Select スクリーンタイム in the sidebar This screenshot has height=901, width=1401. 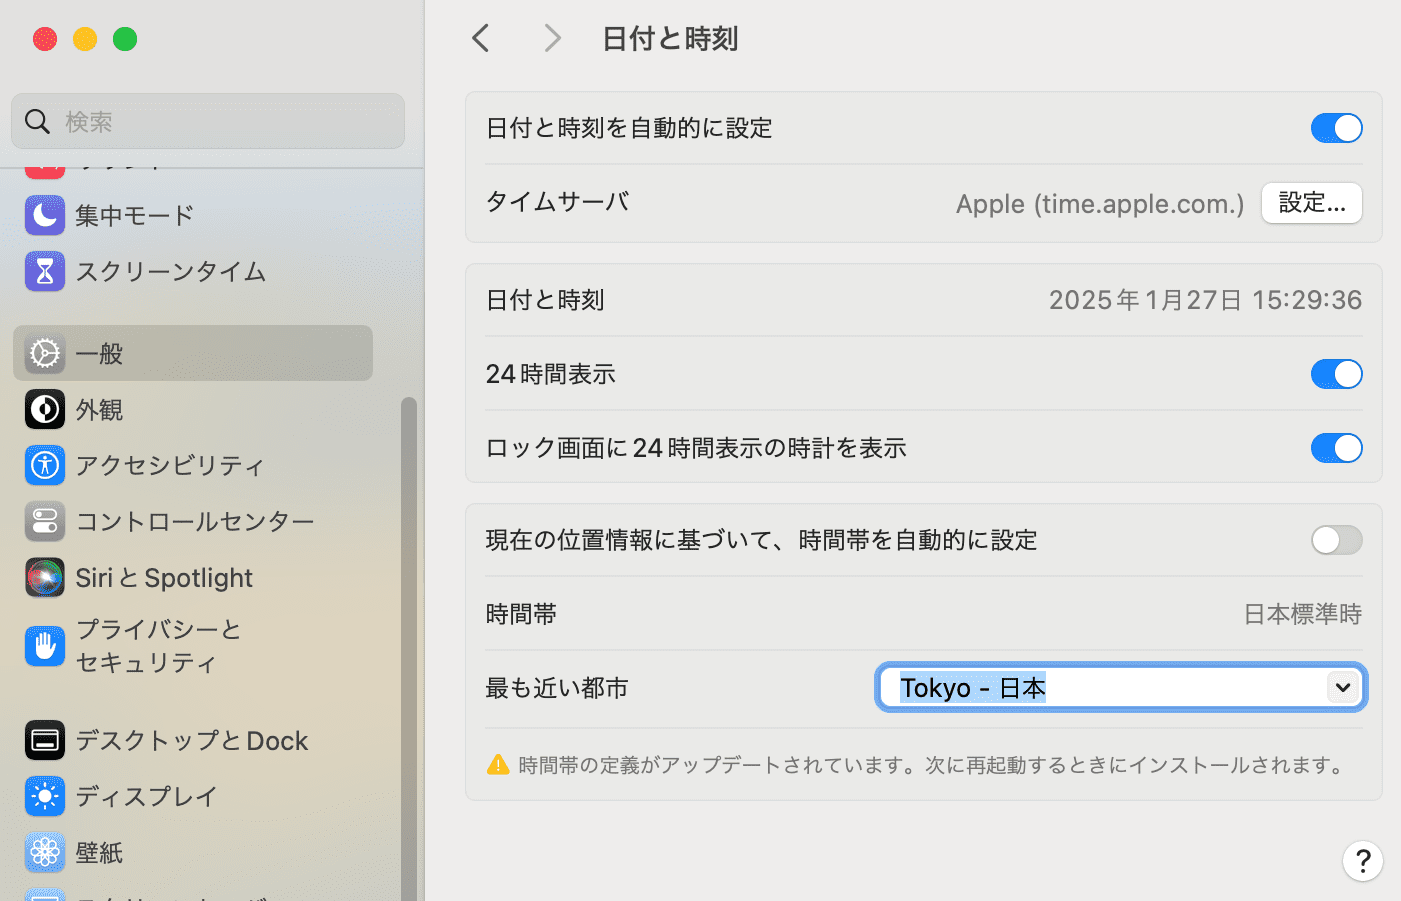pos(193,271)
